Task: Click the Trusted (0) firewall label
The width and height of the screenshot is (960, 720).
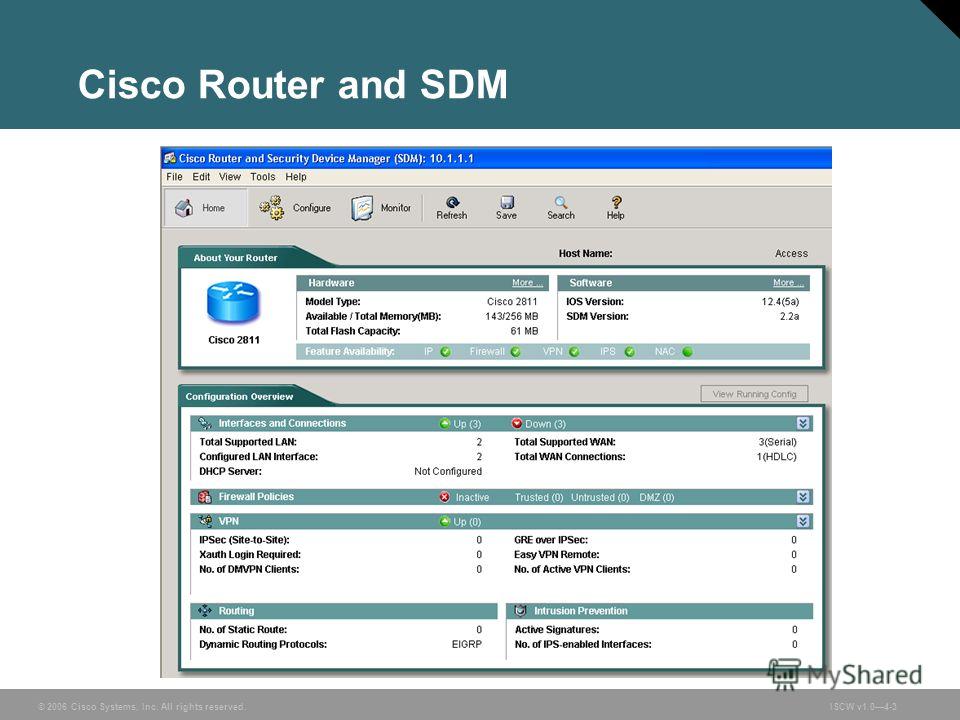Action: (x=539, y=497)
